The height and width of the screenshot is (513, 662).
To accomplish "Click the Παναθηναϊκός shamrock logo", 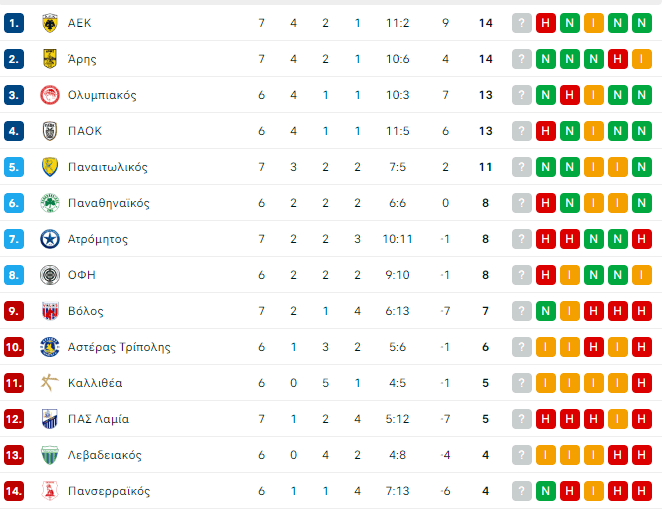I will click(x=49, y=203).
